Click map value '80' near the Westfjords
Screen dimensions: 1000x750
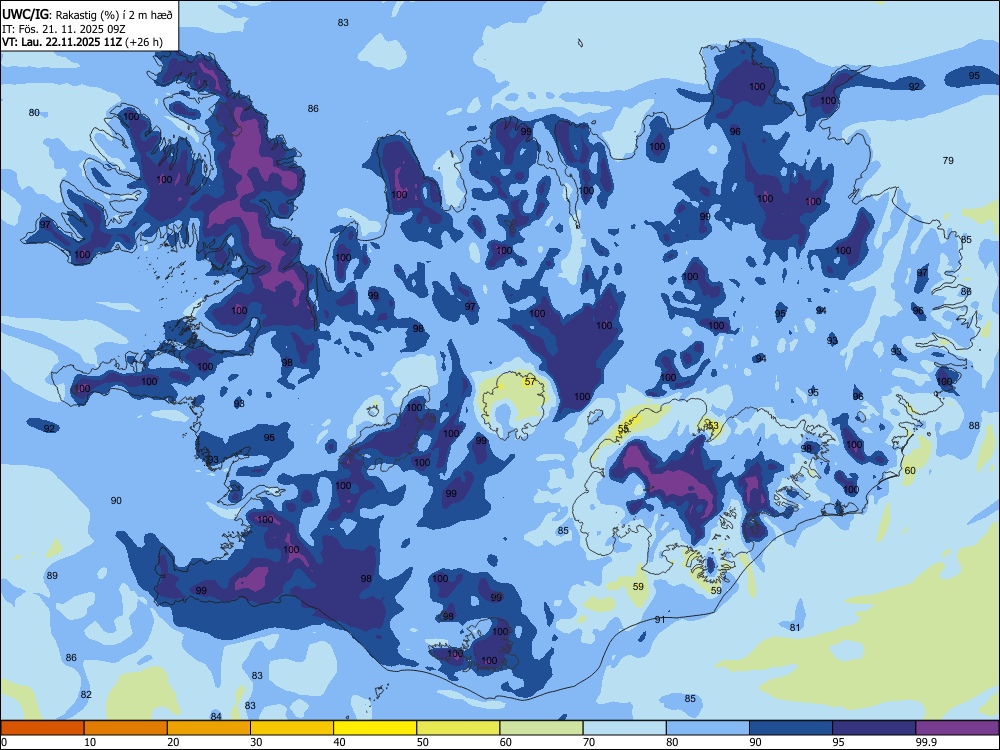tap(34, 113)
